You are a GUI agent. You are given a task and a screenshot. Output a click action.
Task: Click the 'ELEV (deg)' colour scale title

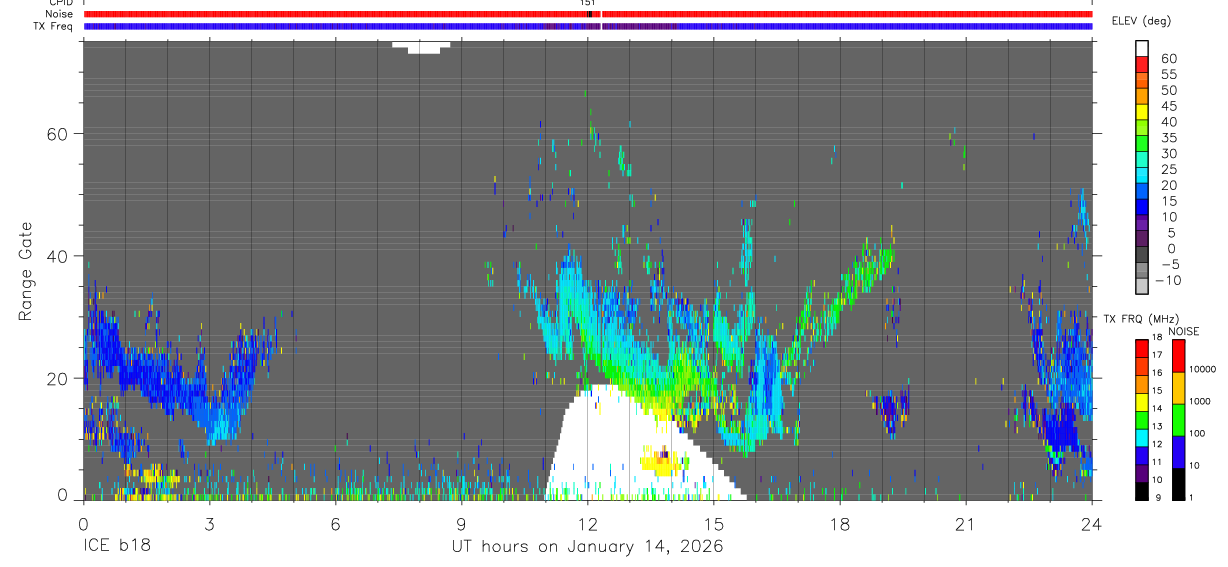1143,21
